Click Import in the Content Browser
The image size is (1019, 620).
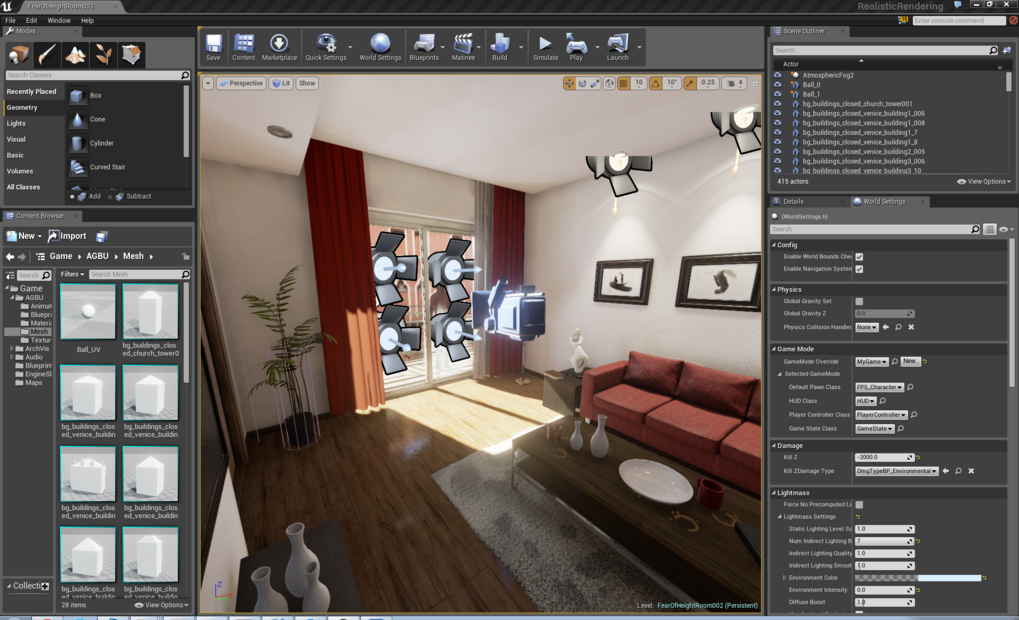(x=69, y=235)
